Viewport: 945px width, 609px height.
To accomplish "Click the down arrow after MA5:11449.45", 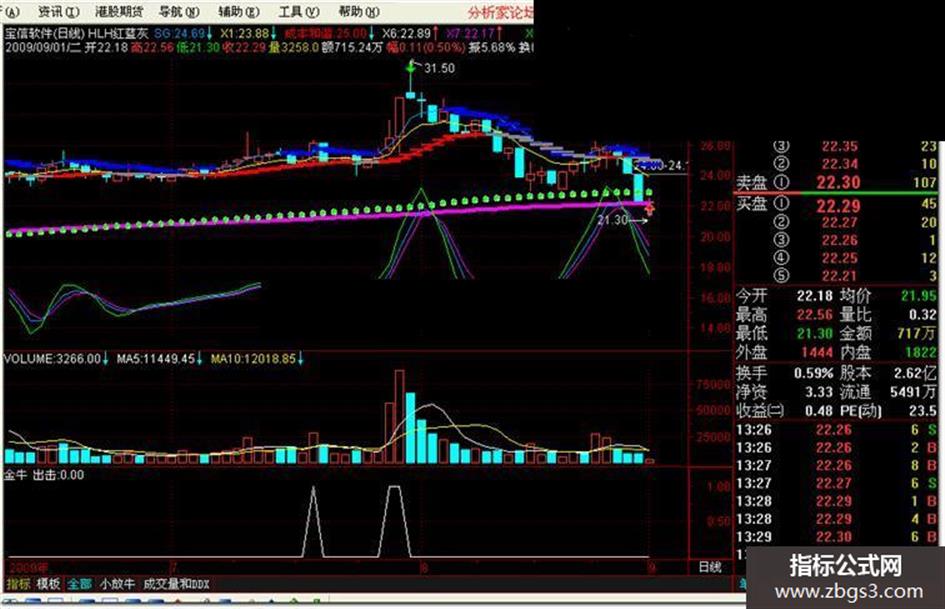I will (x=199, y=359).
